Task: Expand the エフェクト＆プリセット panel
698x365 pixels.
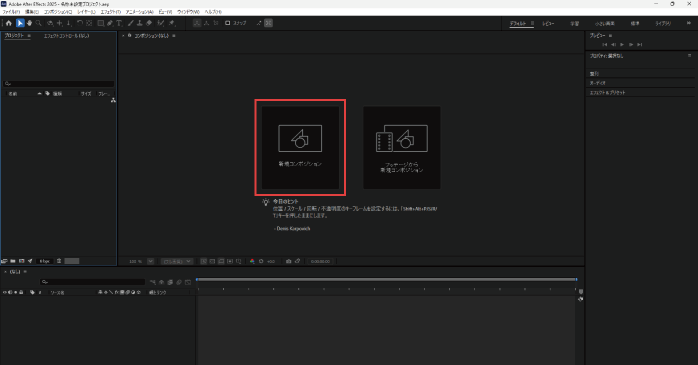Action: (608, 93)
